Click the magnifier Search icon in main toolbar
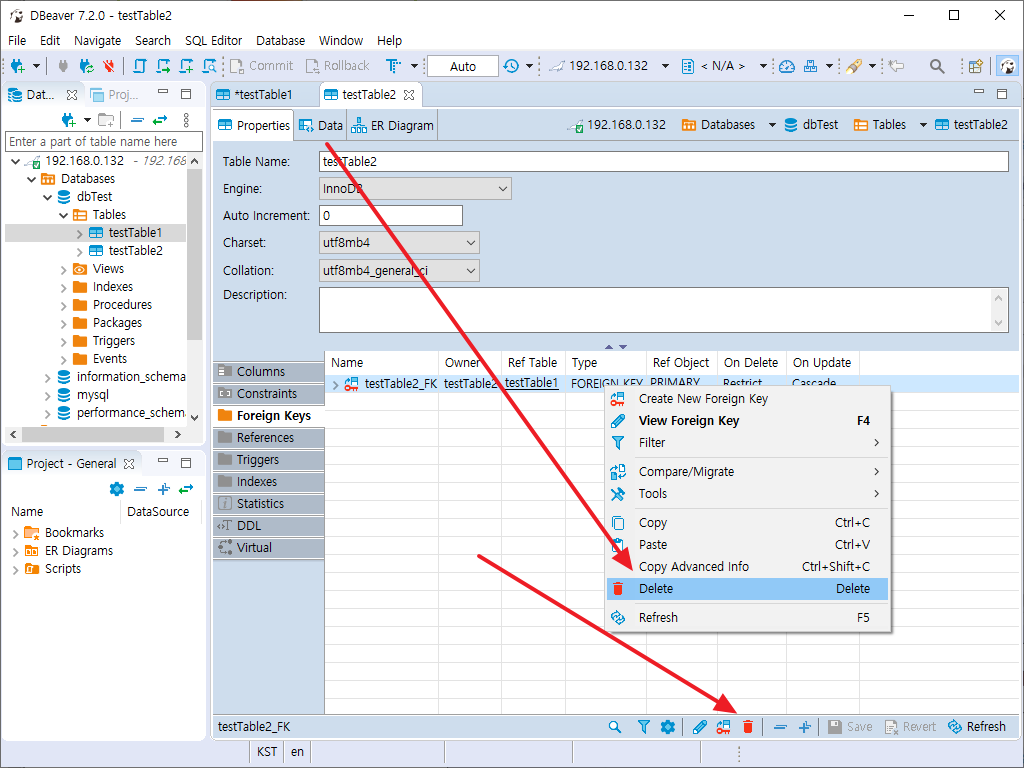Image resolution: width=1024 pixels, height=768 pixels. click(x=936, y=66)
